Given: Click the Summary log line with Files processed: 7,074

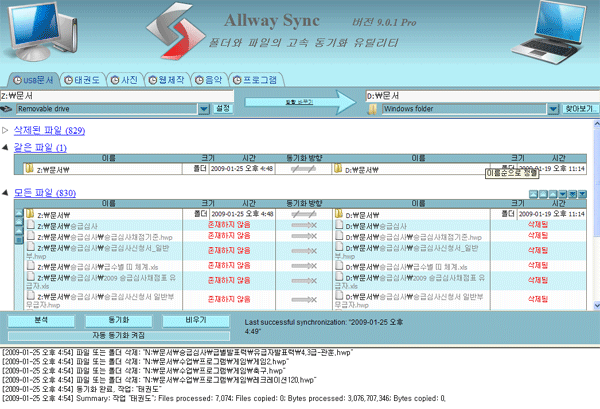Looking at the screenshot, I should click(x=224, y=398).
